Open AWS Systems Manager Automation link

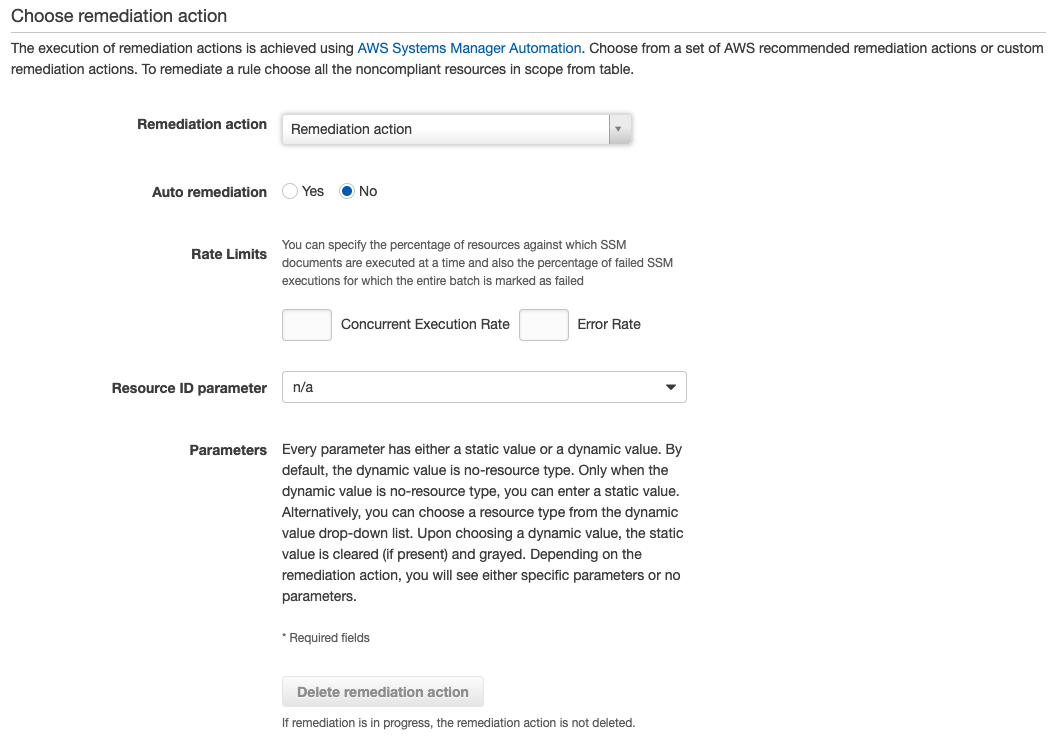pos(470,47)
